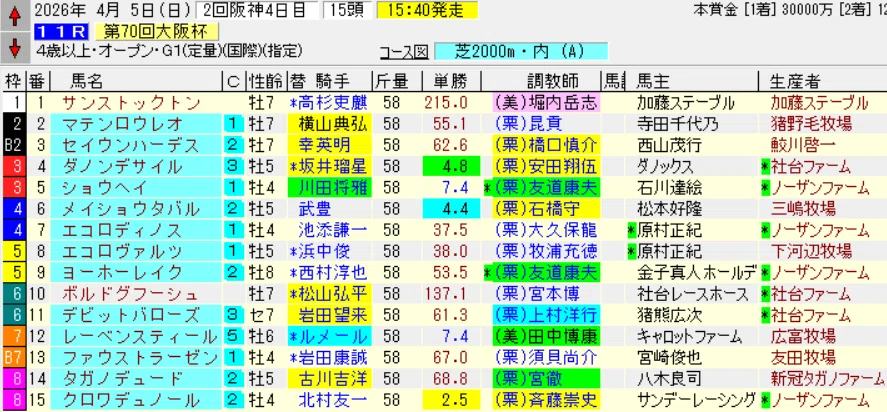887x412 pixels.
Task: Click the 第70回大阪杯 race name
Action: pyautogui.click(x=157, y=32)
